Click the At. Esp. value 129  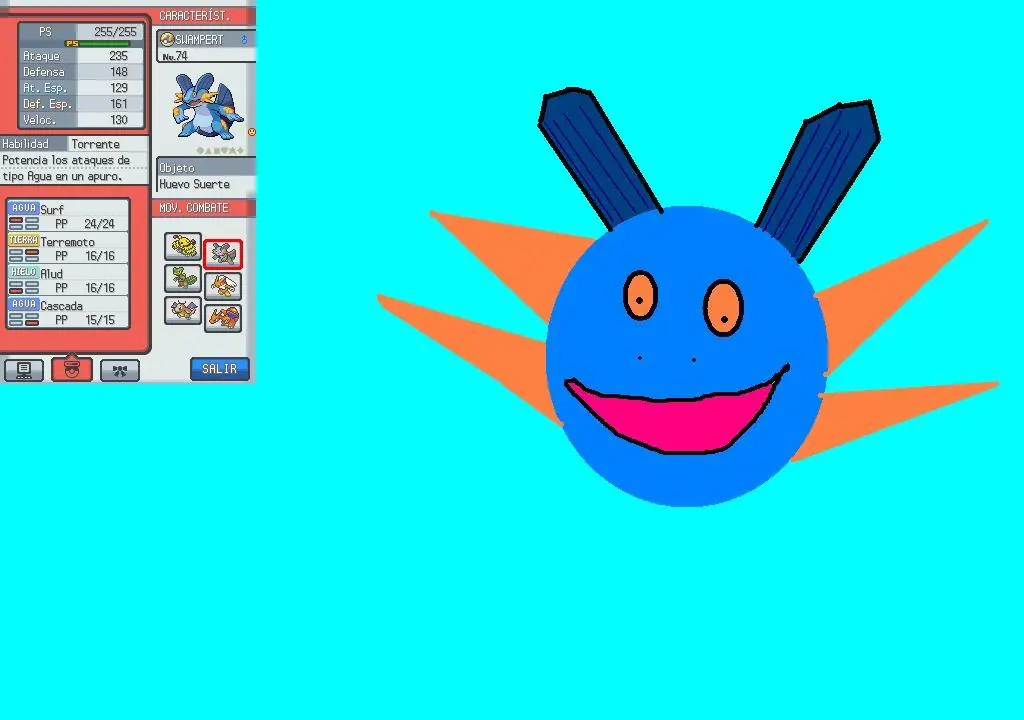click(x=118, y=88)
